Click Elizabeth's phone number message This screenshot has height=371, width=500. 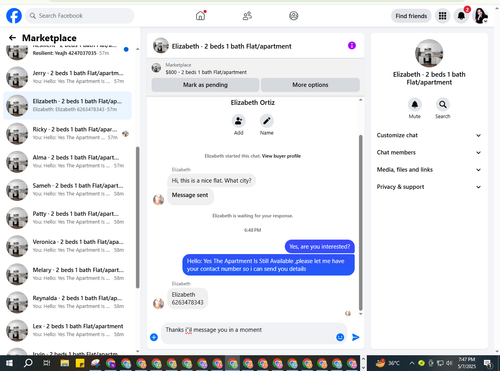(x=187, y=299)
